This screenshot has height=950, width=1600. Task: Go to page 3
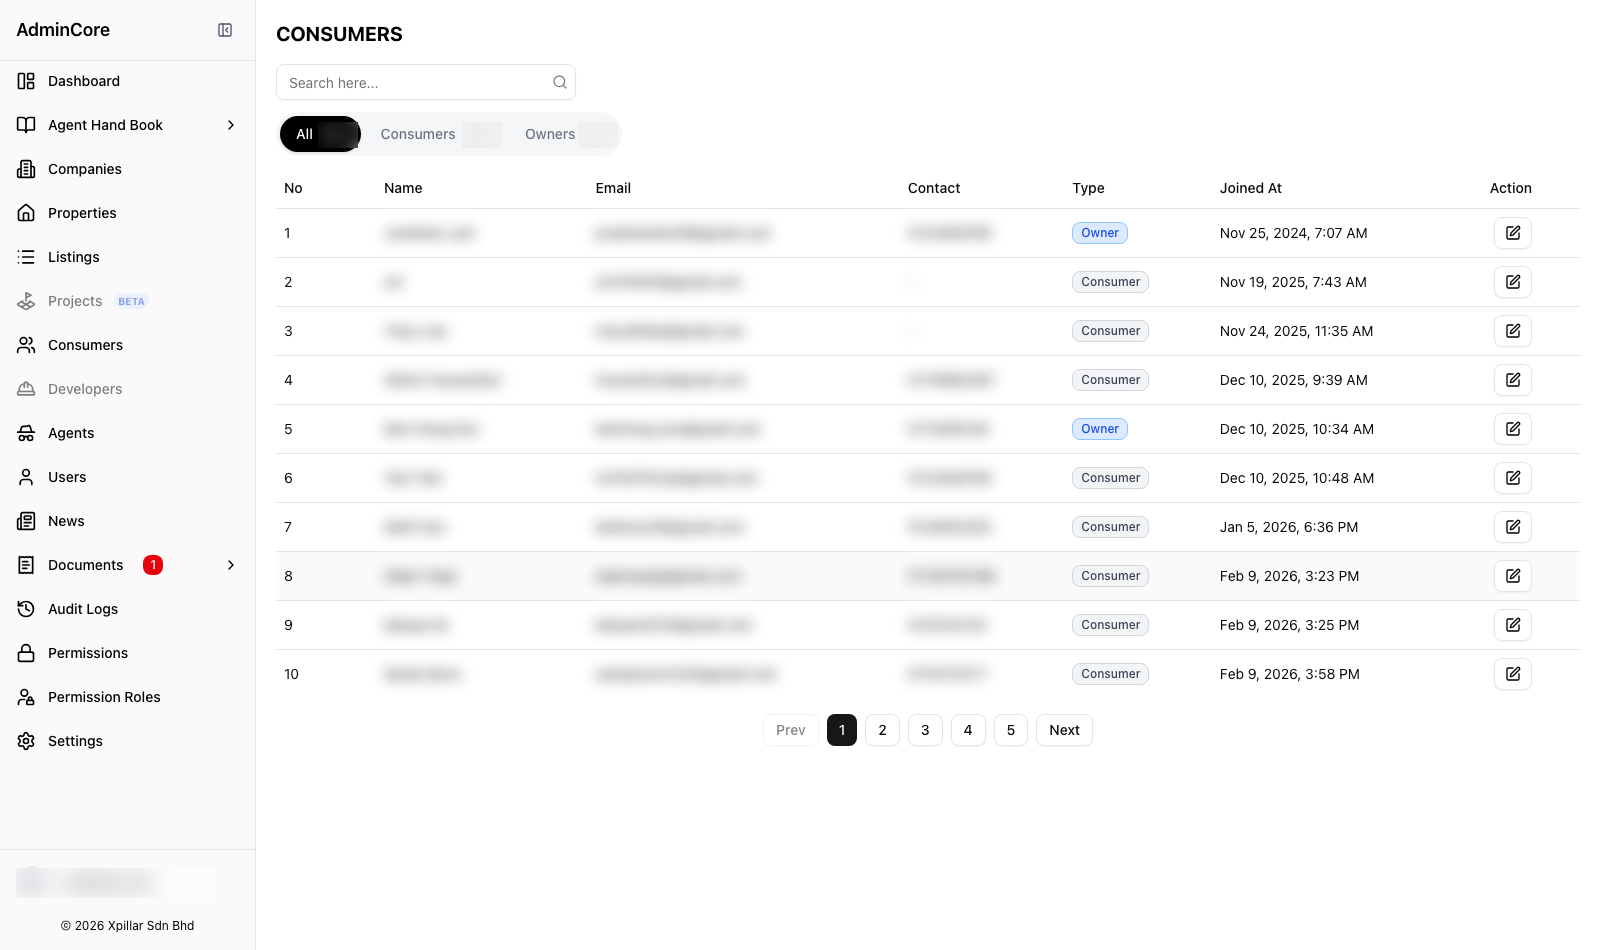[x=925, y=730]
